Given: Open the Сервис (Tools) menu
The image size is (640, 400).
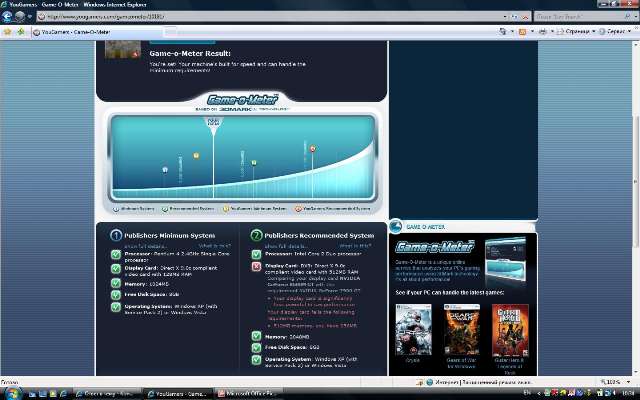Looking at the screenshot, I should [615, 31].
